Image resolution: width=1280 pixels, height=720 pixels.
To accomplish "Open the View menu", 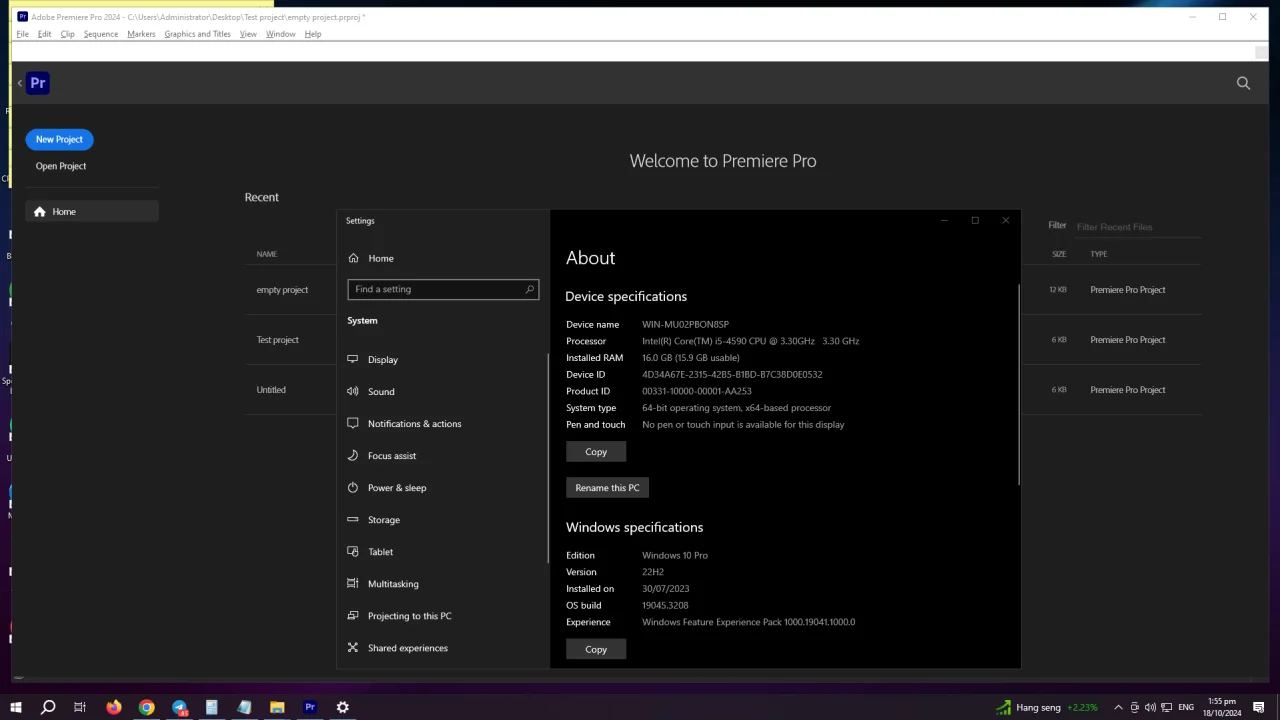I will click(248, 34).
